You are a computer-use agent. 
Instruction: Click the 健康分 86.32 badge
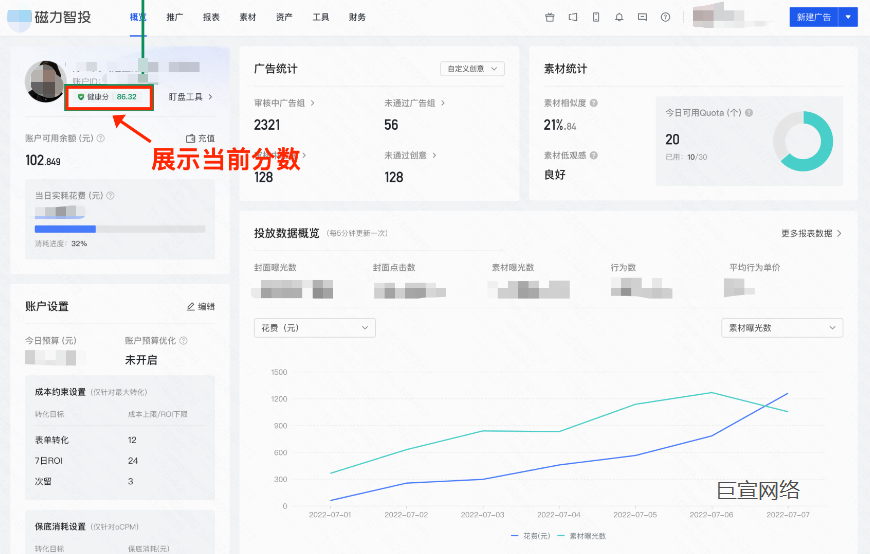(x=109, y=97)
